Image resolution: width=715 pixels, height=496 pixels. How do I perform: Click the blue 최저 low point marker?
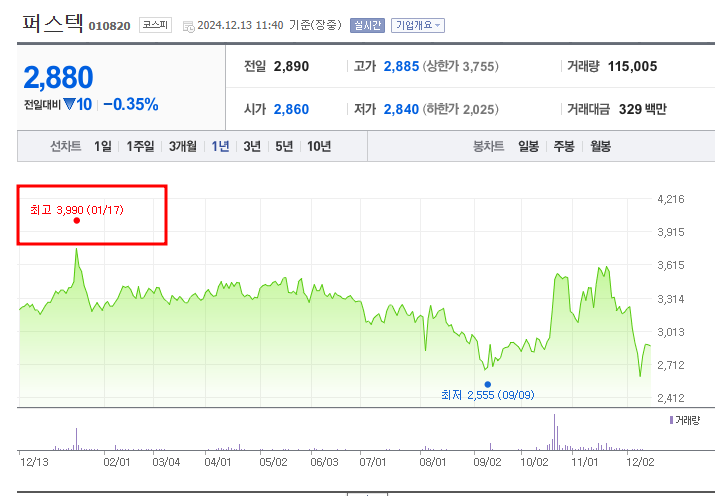click(487, 384)
